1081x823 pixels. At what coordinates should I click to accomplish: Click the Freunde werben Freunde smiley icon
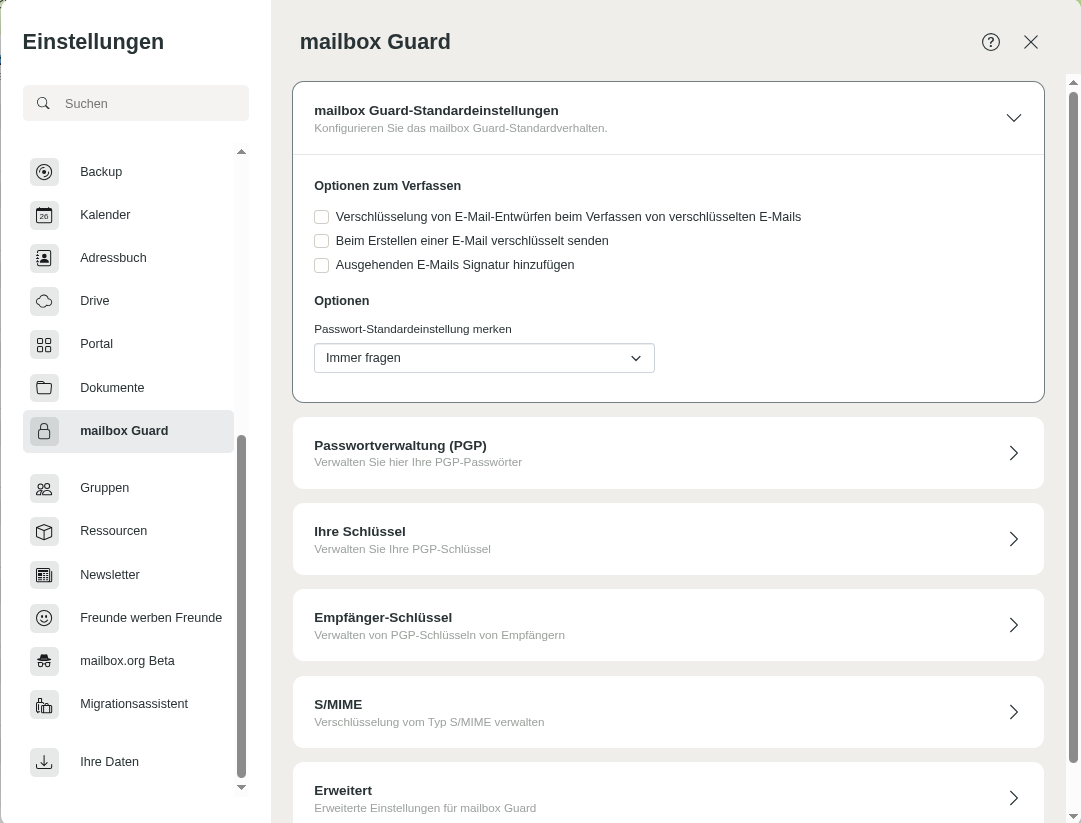pos(44,618)
